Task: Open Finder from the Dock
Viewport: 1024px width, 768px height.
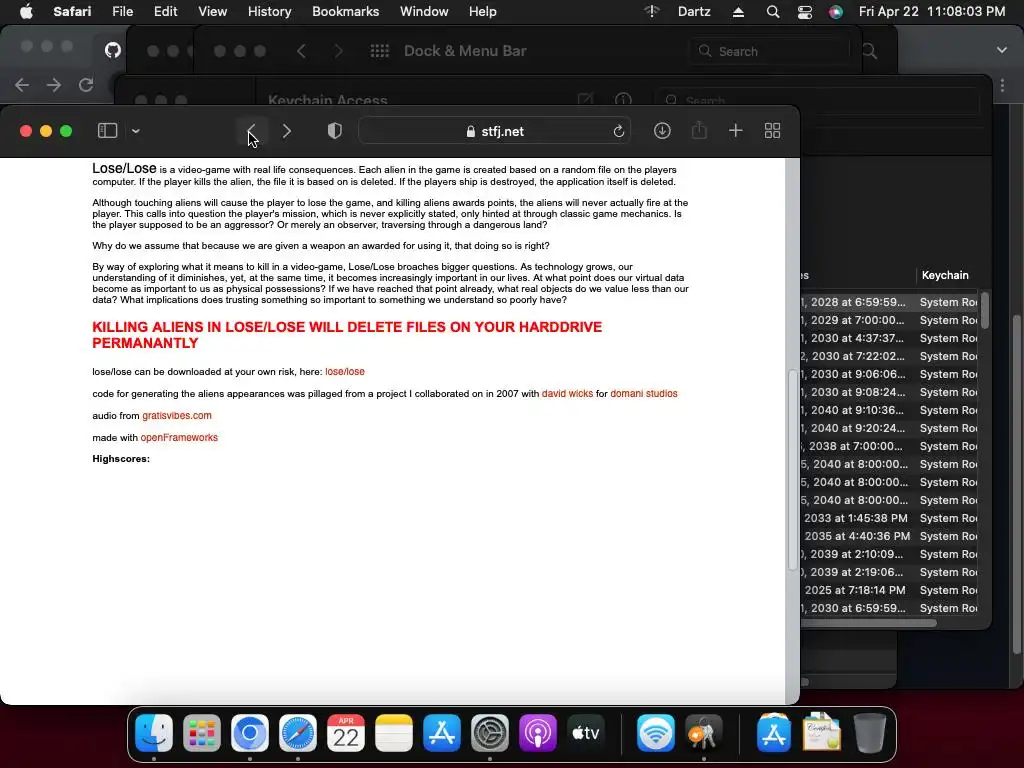Action: pyautogui.click(x=153, y=733)
